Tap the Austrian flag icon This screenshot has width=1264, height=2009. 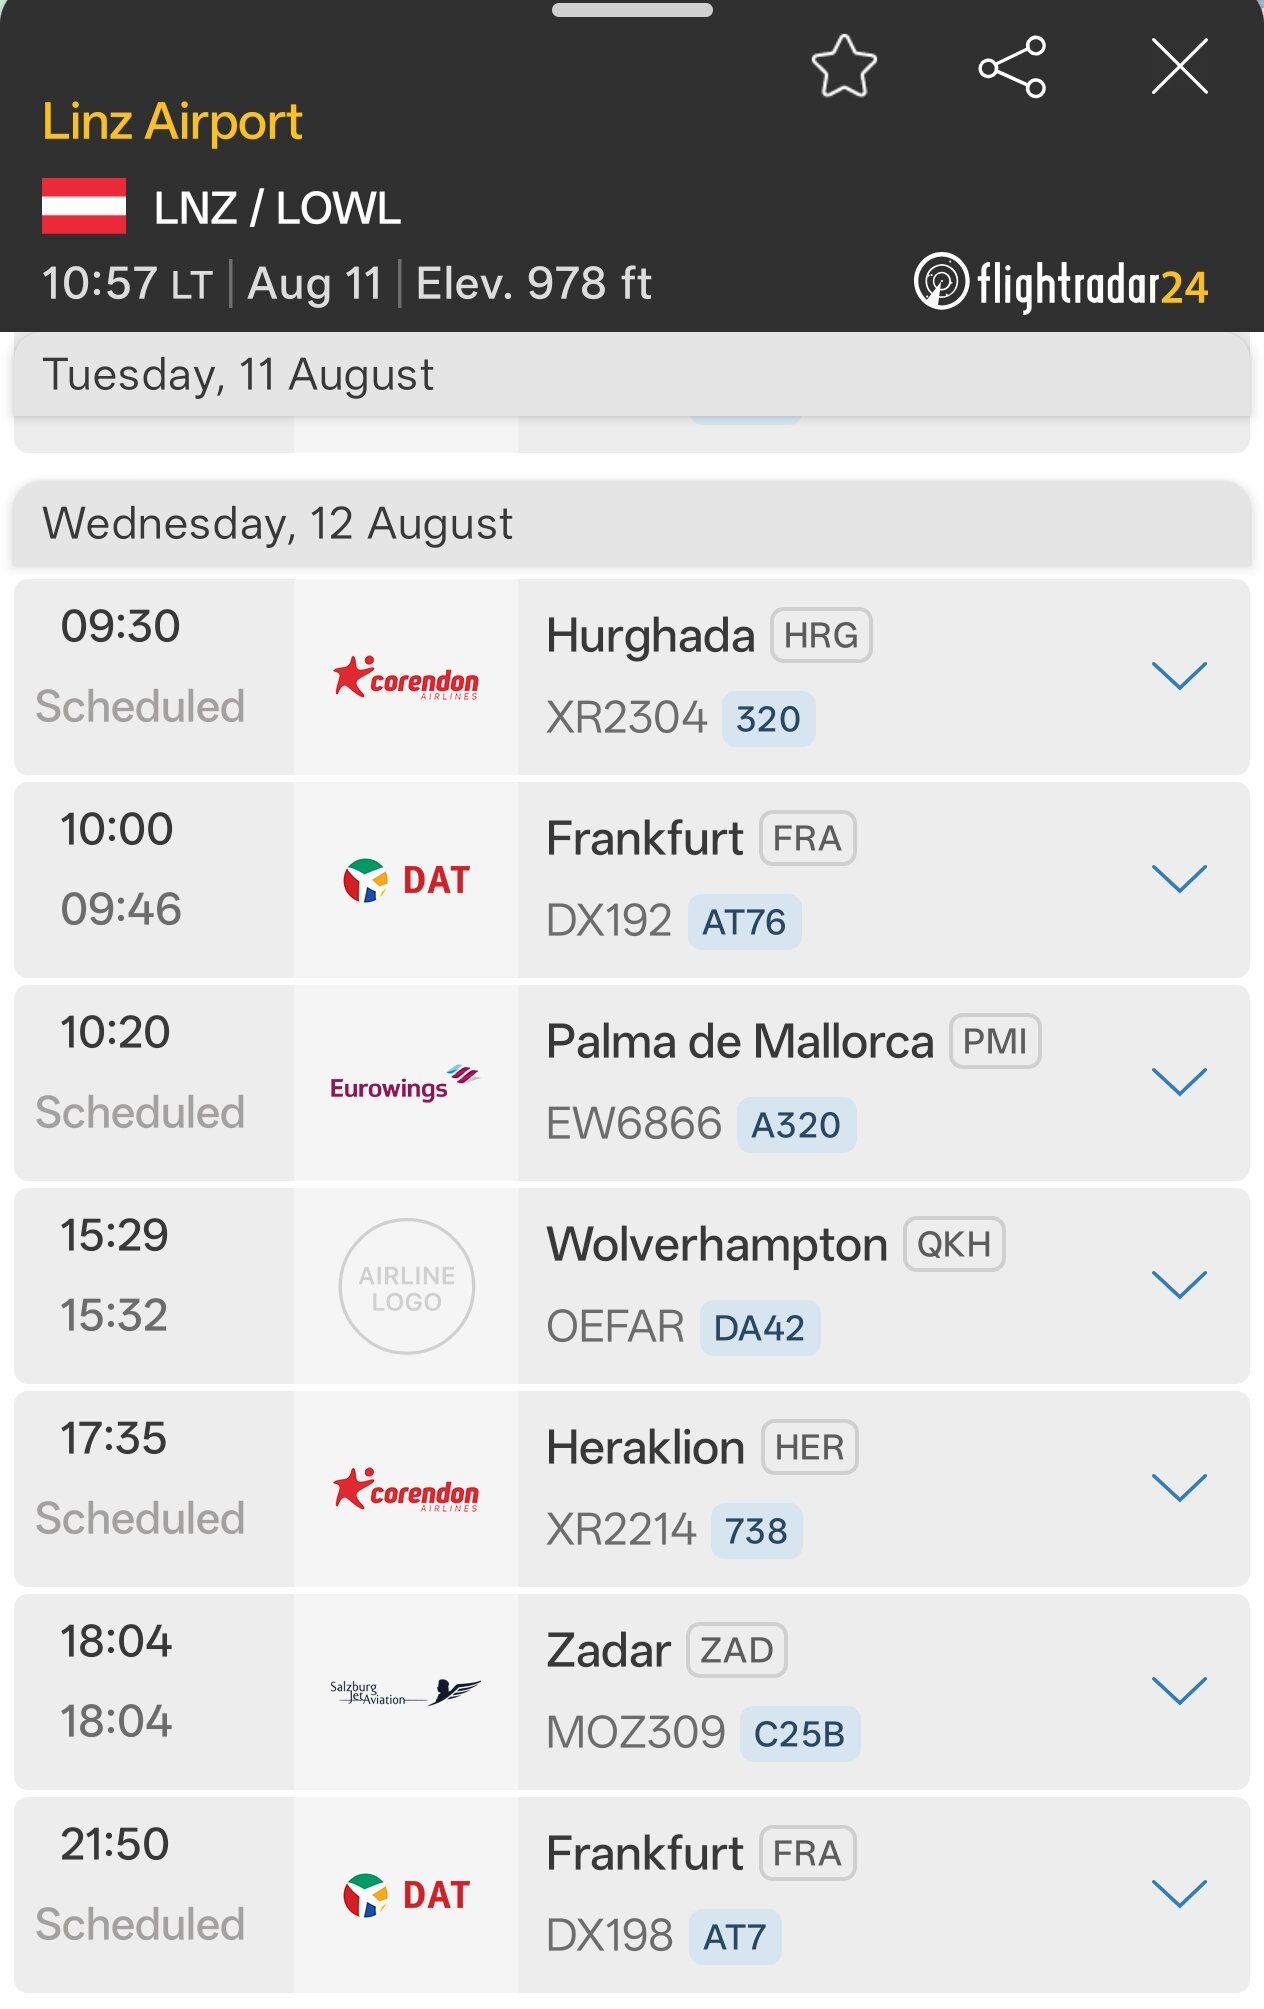click(x=84, y=206)
